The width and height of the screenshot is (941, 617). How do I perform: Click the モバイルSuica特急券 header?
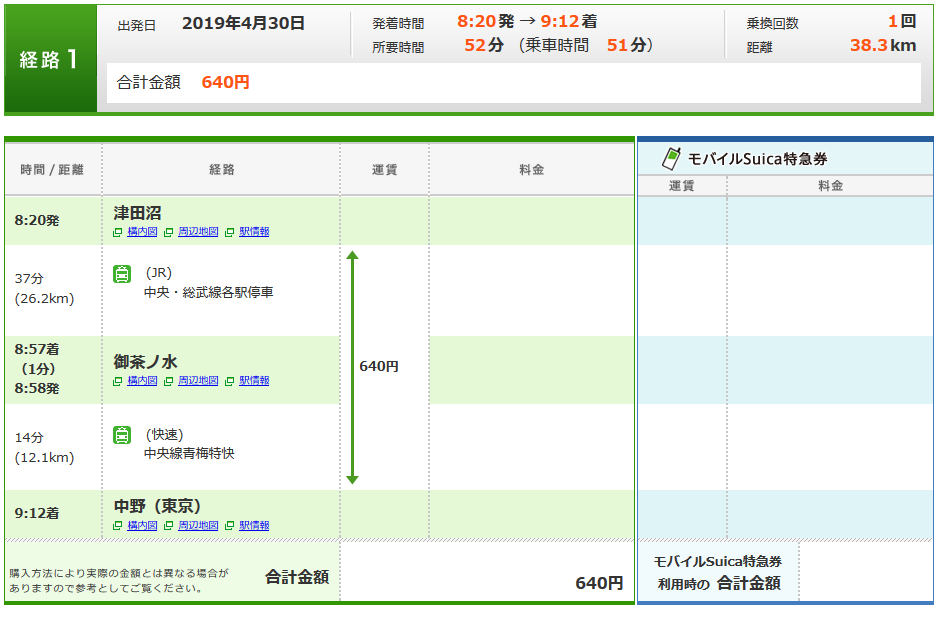[x=757, y=159]
